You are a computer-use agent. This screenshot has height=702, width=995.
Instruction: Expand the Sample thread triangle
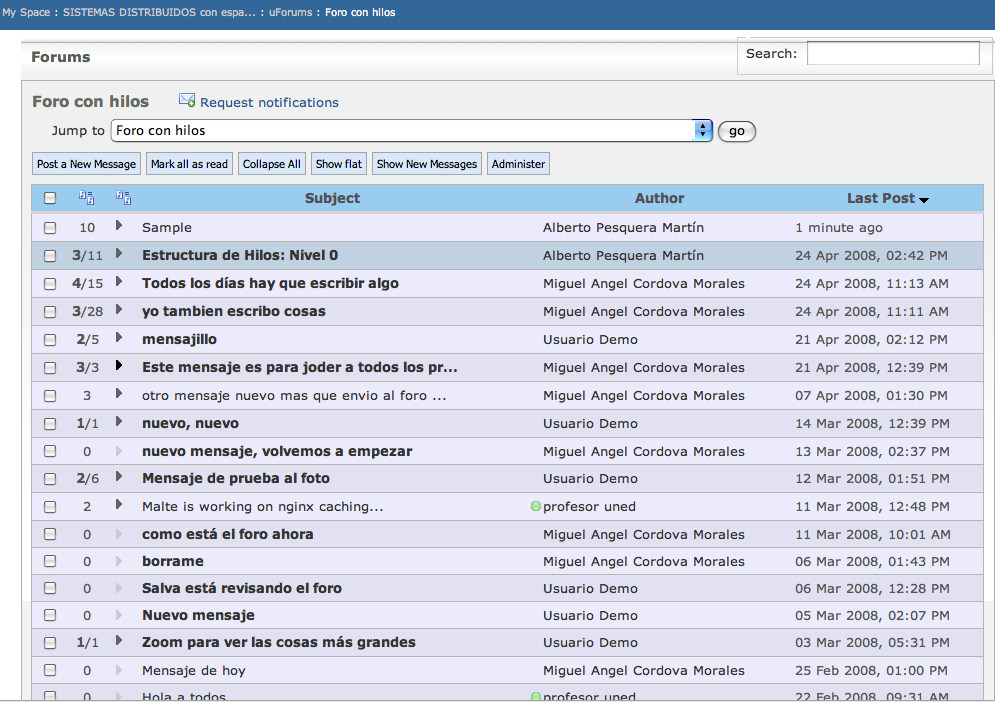tap(119, 227)
